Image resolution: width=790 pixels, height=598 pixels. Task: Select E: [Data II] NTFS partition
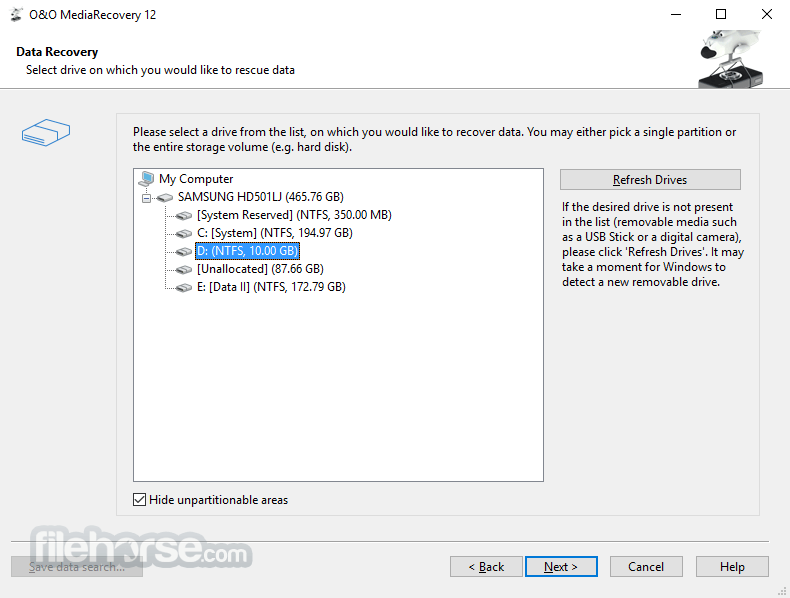[x=270, y=287]
